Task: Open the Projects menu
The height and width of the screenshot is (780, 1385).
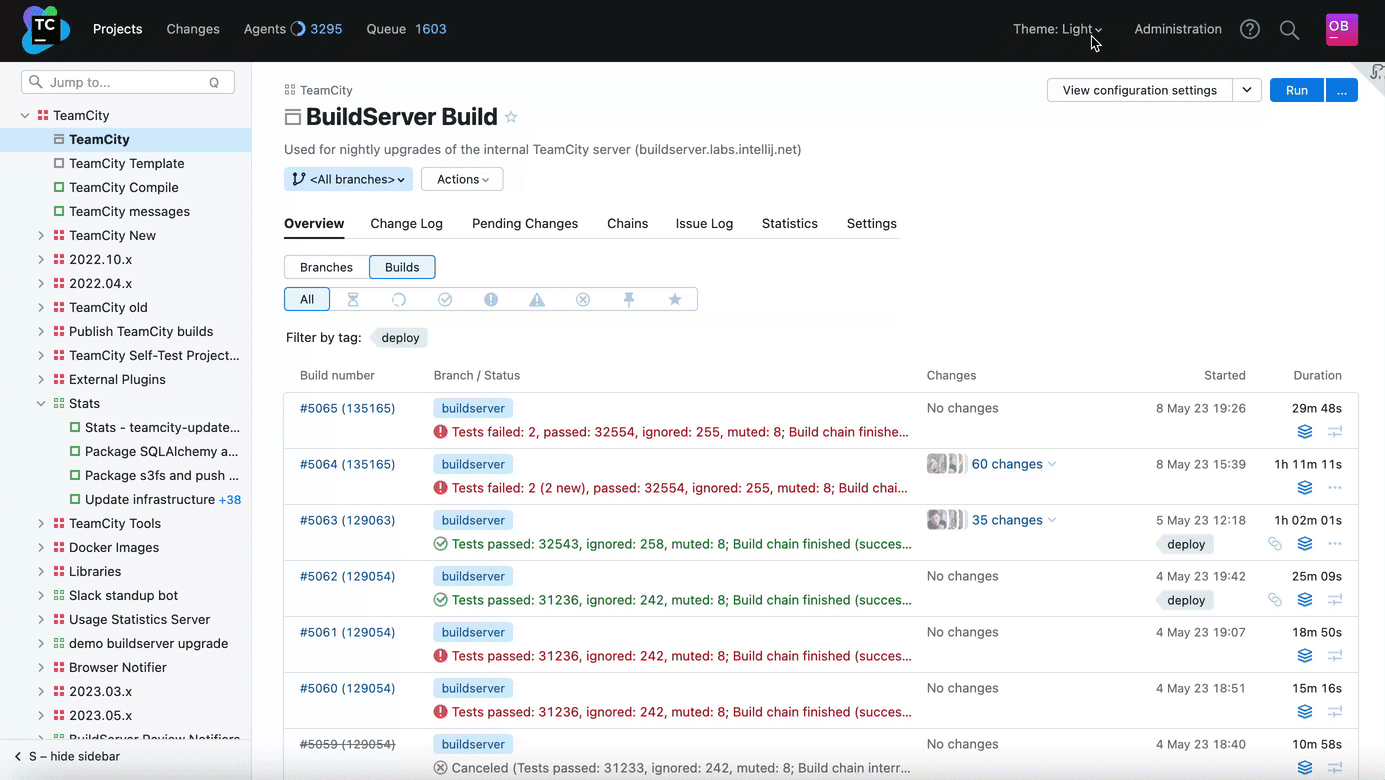Action: 118,29
